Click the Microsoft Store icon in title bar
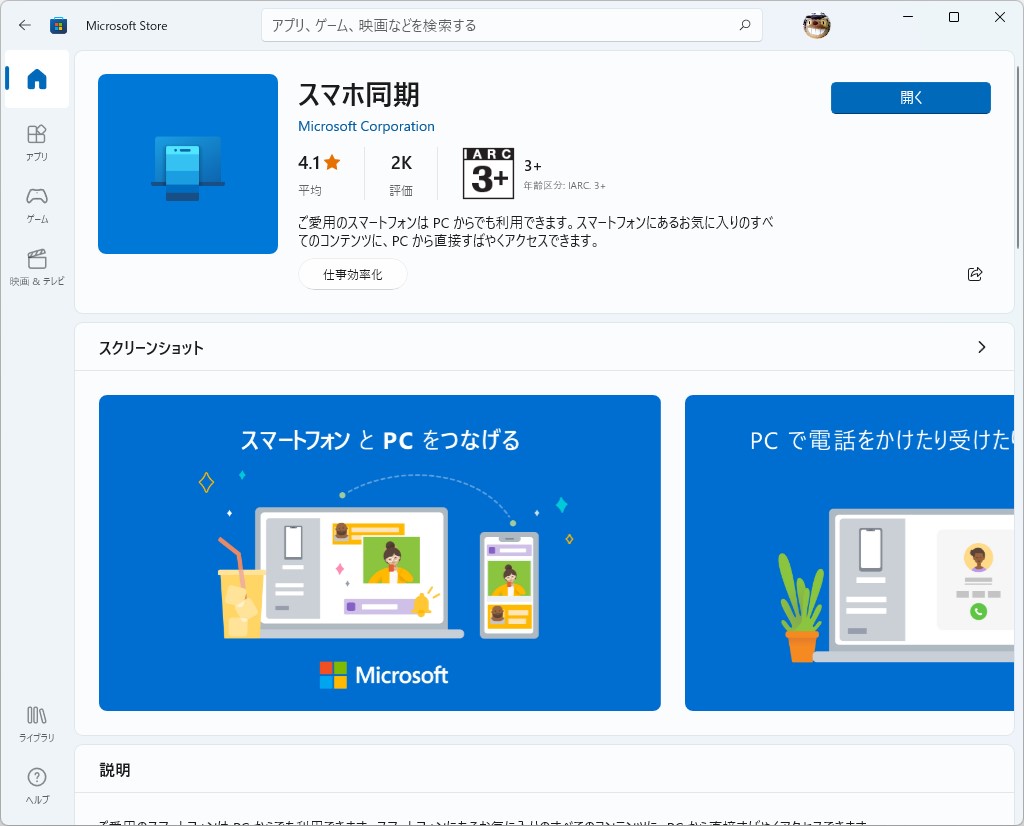The height and width of the screenshot is (826, 1024). 59,25
